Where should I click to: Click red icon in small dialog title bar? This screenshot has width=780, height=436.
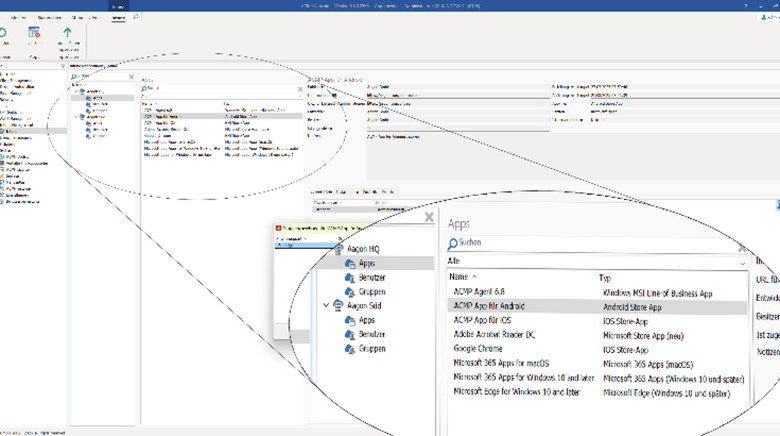click(279, 228)
